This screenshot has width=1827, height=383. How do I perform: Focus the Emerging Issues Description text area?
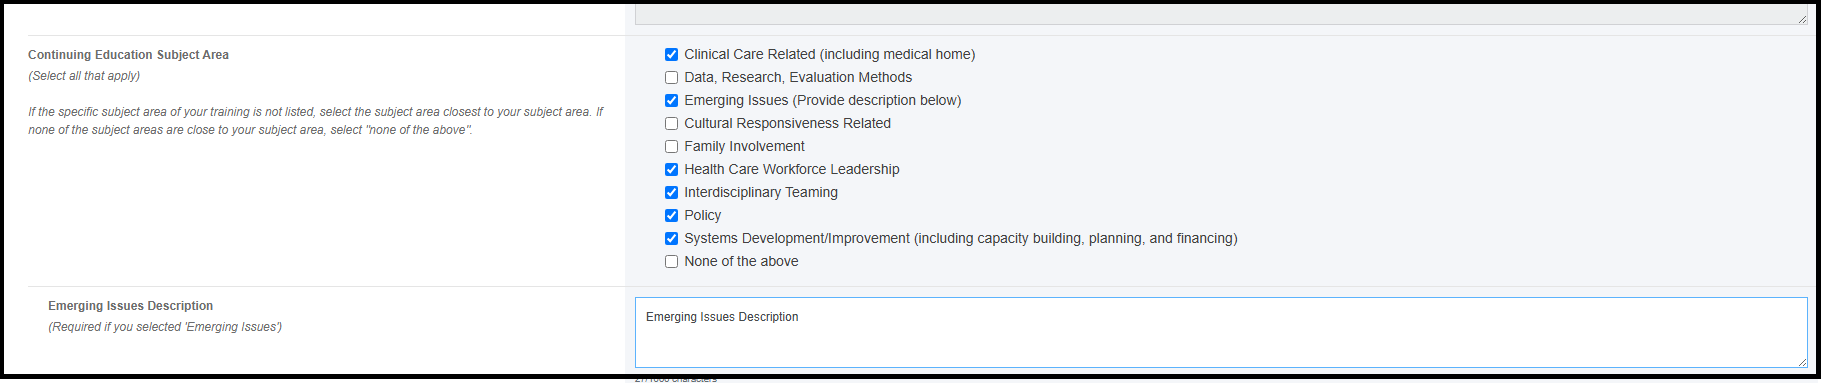[x=1221, y=332]
